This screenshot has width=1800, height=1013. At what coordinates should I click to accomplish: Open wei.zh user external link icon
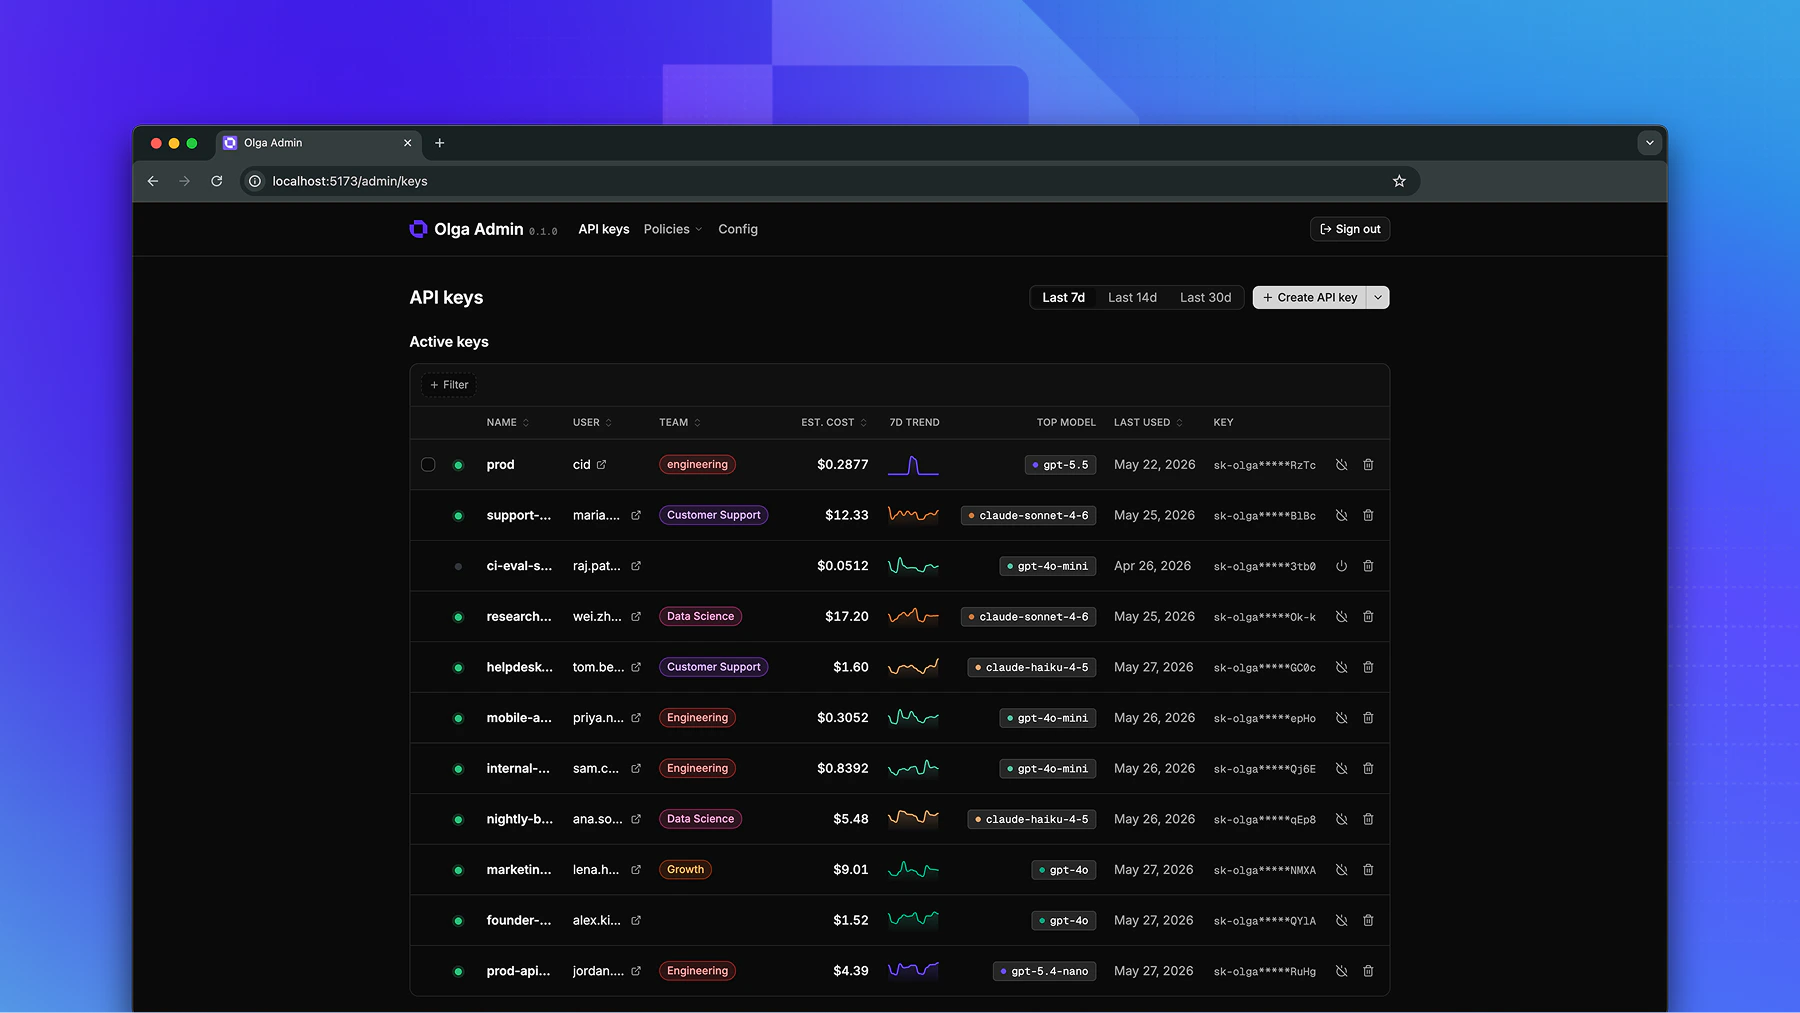click(x=636, y=617)
